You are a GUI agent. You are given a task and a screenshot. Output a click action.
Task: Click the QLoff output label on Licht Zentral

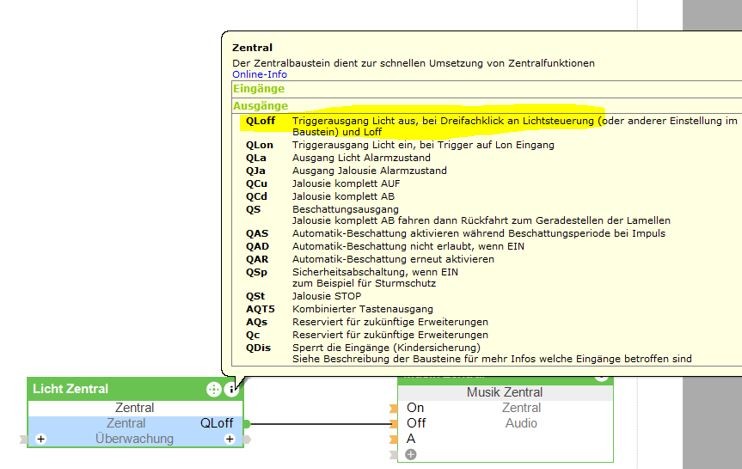pos(217,423)
